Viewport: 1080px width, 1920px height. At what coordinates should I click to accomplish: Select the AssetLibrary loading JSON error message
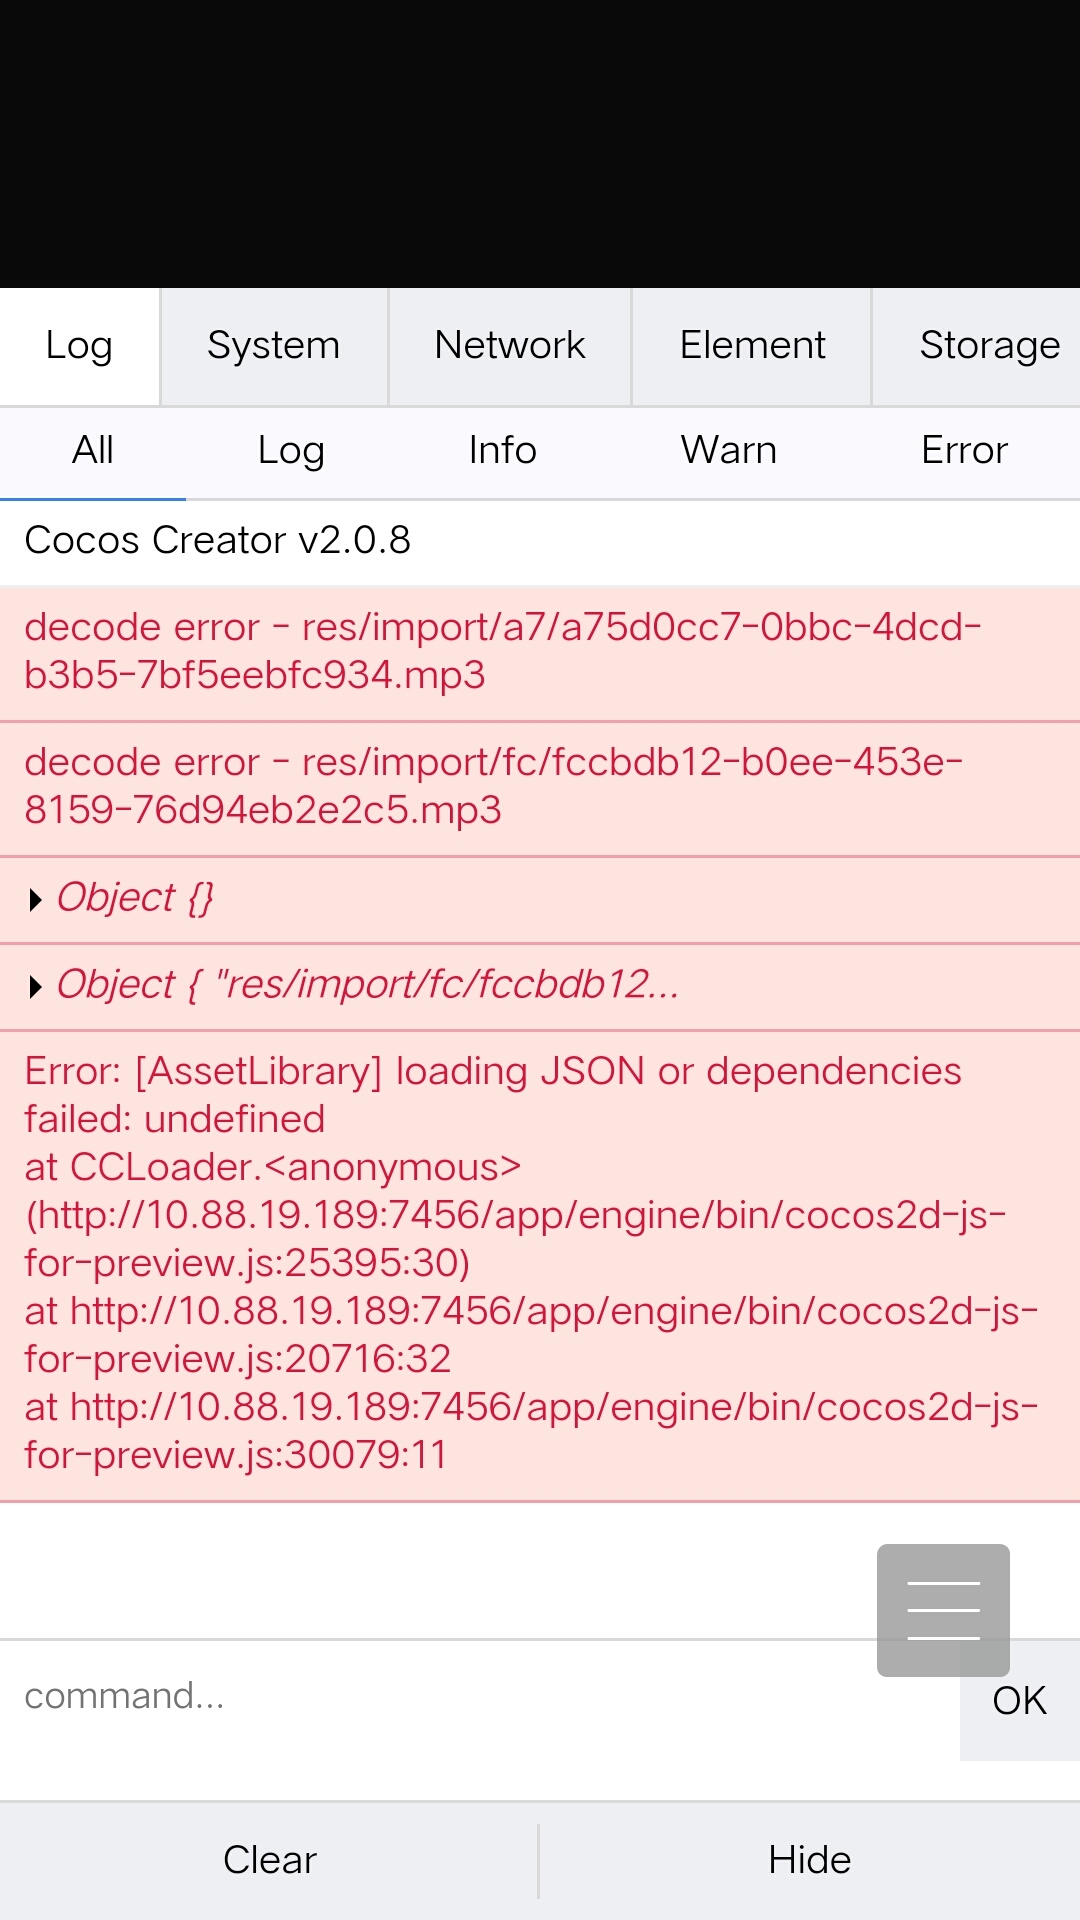pyautogui.click(x=500, y=1264)
